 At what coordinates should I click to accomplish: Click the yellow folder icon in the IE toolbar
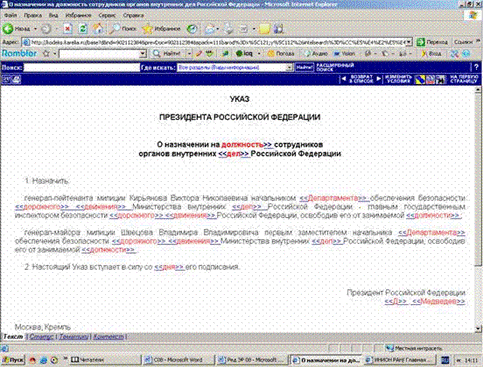(265, 29)
